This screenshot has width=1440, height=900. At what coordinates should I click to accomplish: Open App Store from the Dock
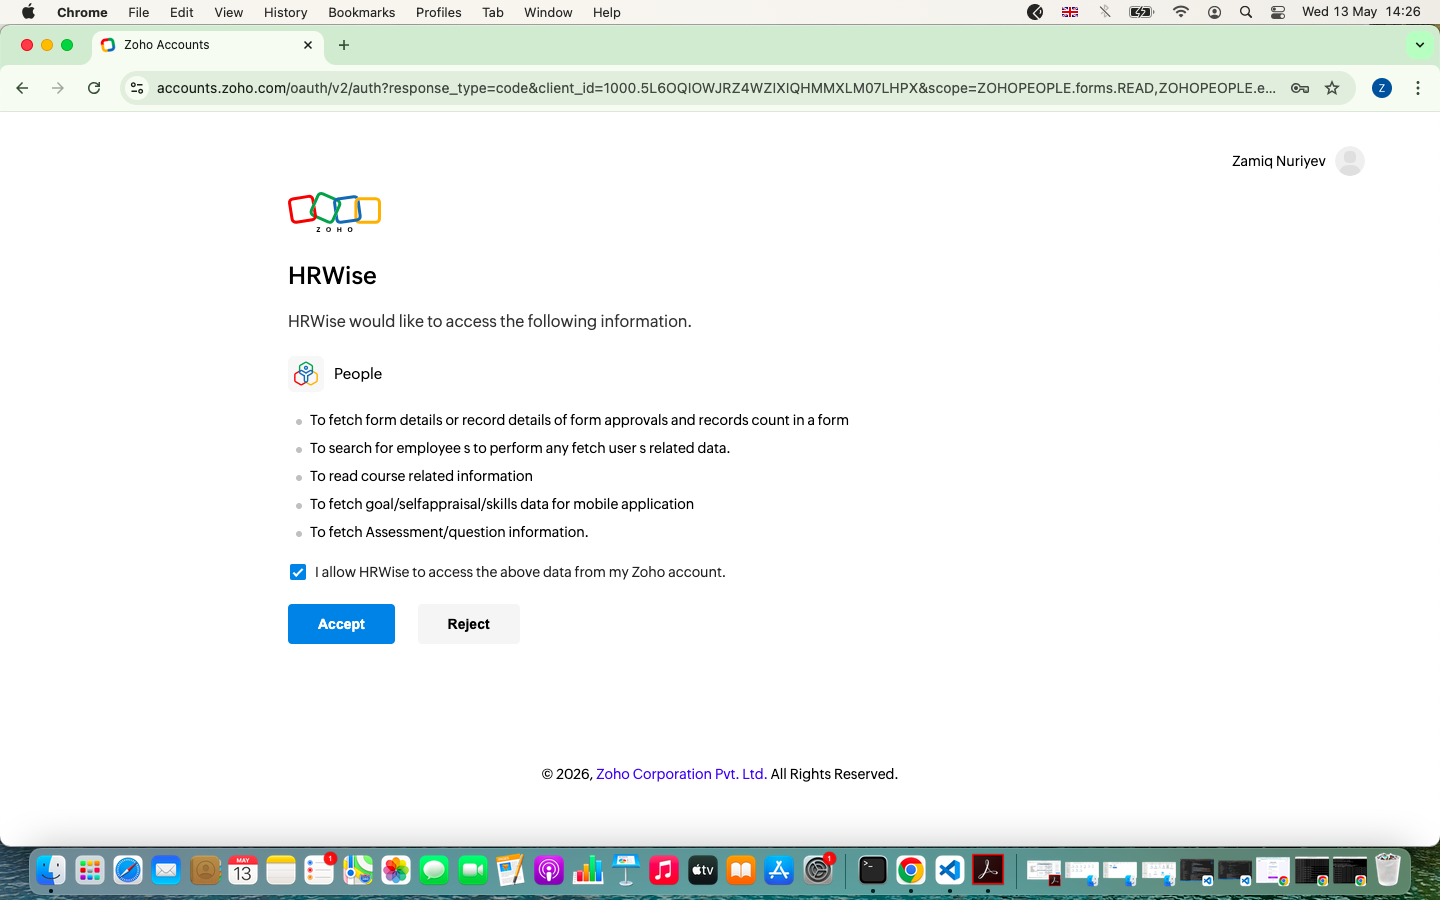(x=779, y=870)
